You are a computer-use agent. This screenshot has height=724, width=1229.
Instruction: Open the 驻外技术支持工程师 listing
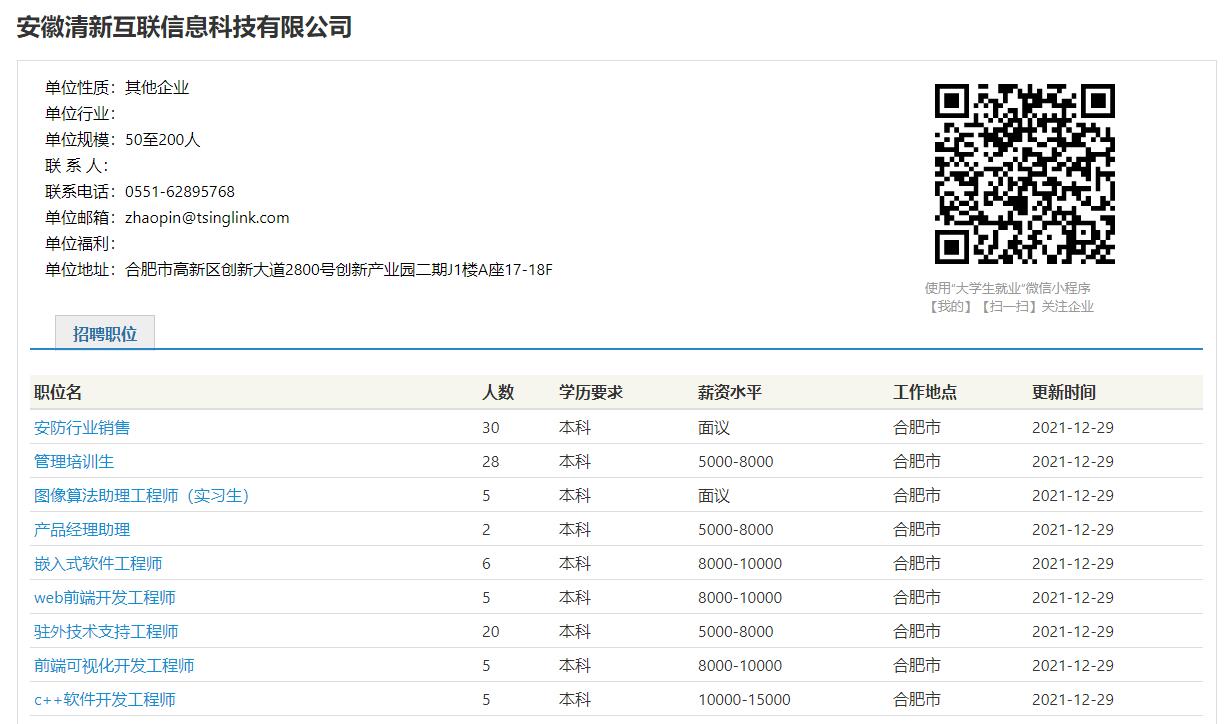click(x=106, y=632)
